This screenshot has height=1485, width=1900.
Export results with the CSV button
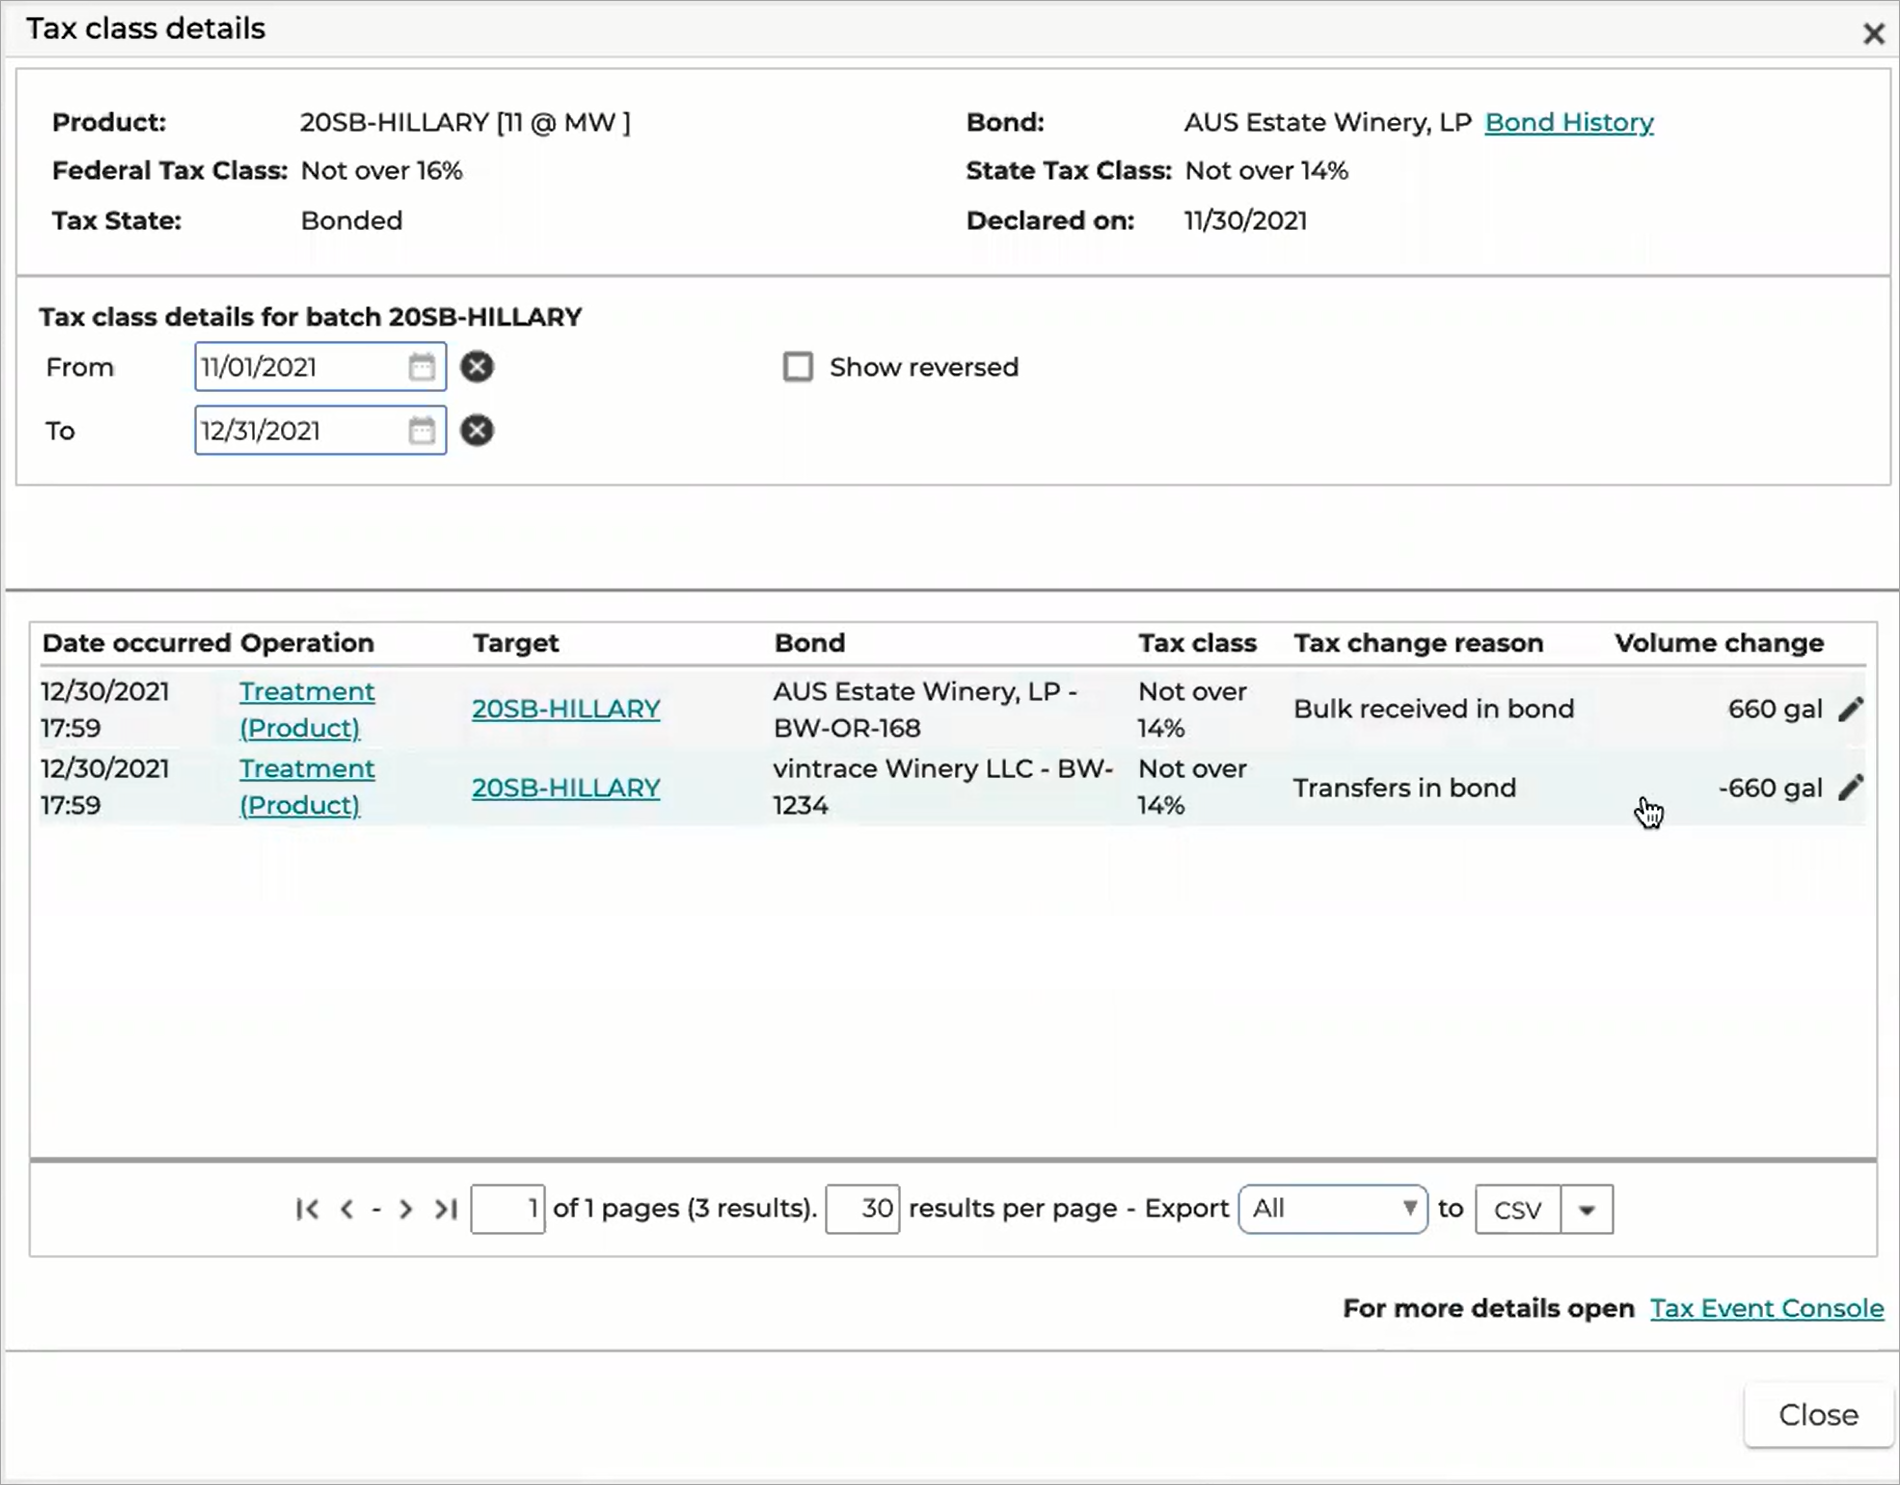tap(1517, 1210)
